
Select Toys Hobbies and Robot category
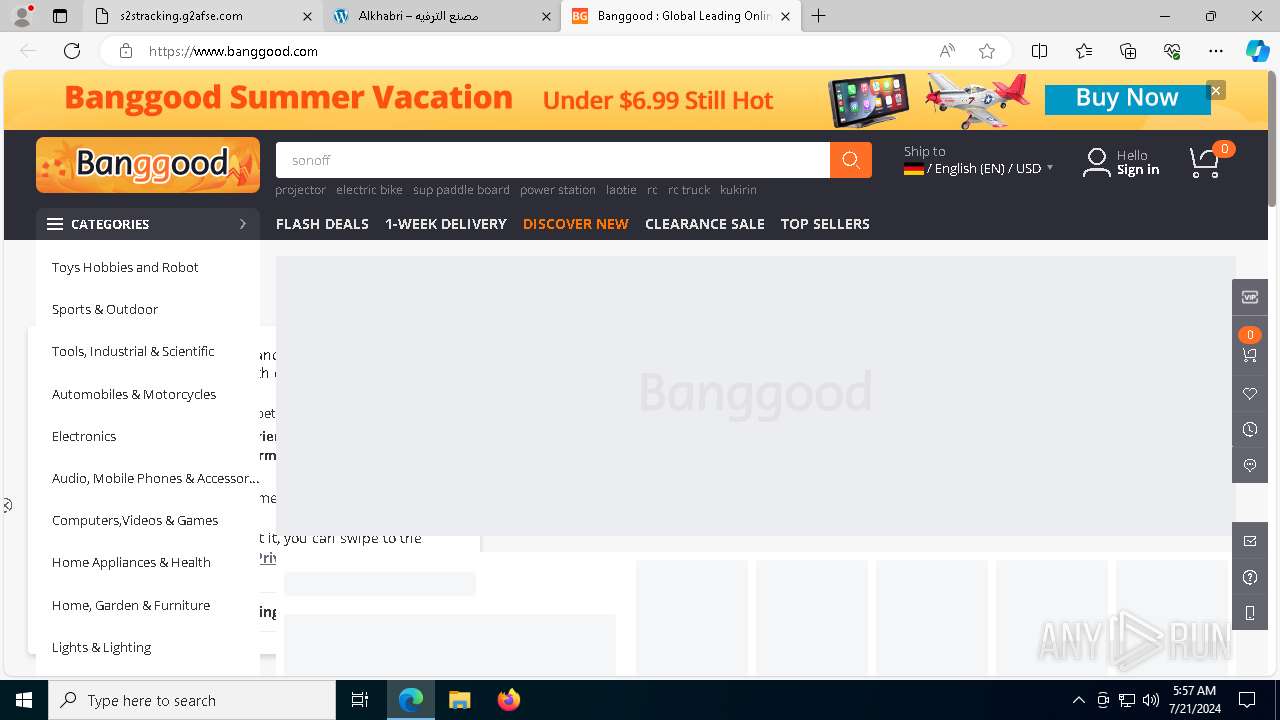pyautogui.click(x=125, y=267)
